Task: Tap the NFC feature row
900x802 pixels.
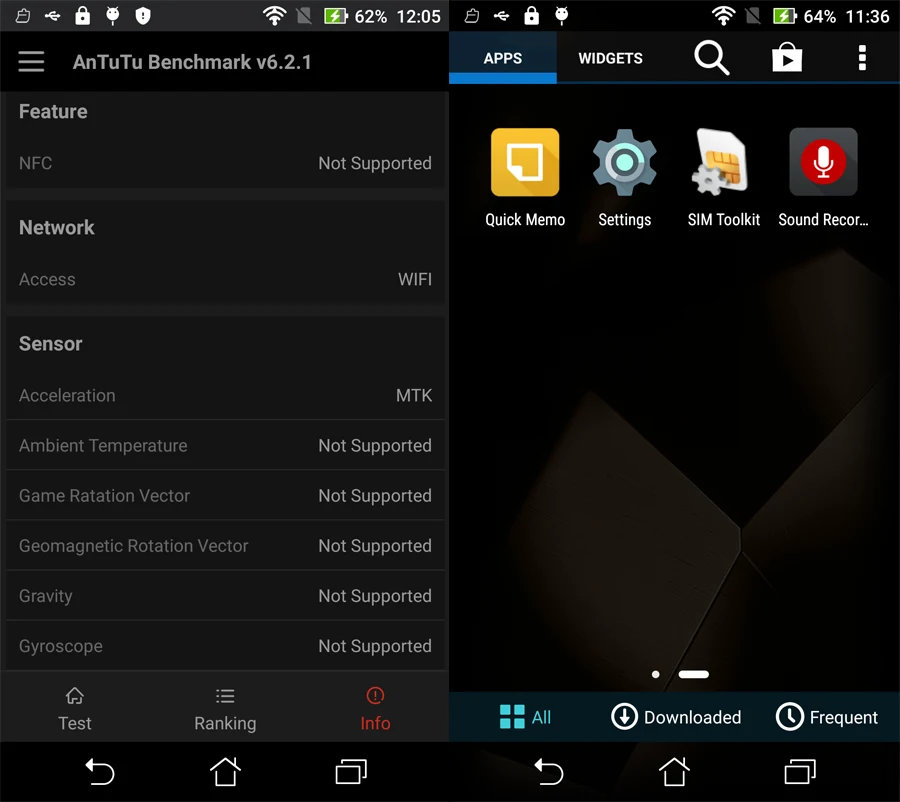Action: pyautogui.click(x=225, y=163)
